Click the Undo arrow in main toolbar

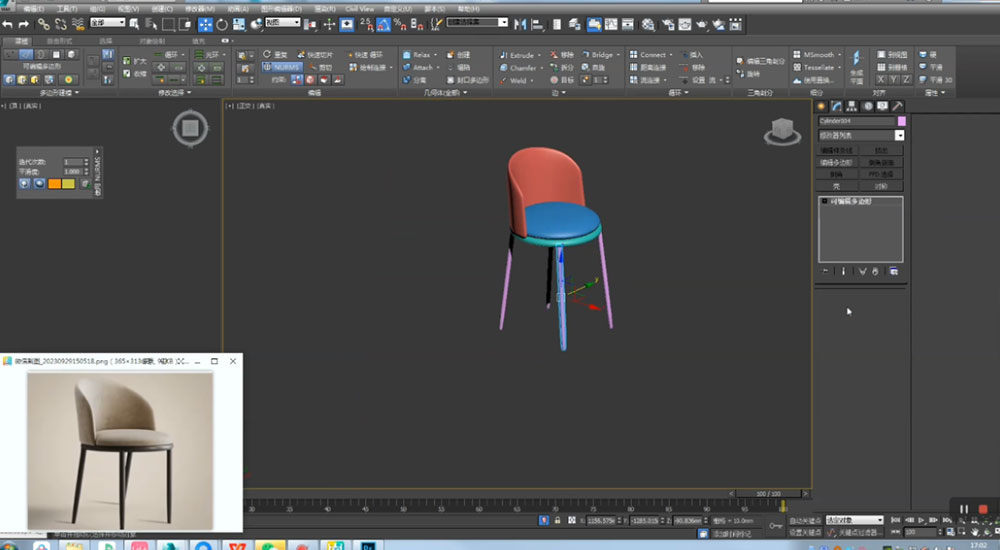(8, 23)
